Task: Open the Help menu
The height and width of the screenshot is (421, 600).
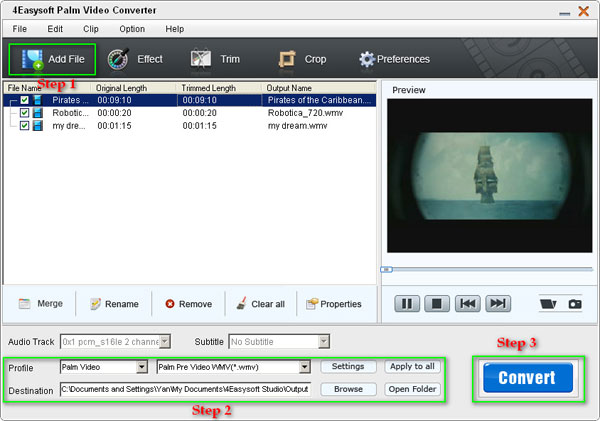Action: [x=174, y=29]
